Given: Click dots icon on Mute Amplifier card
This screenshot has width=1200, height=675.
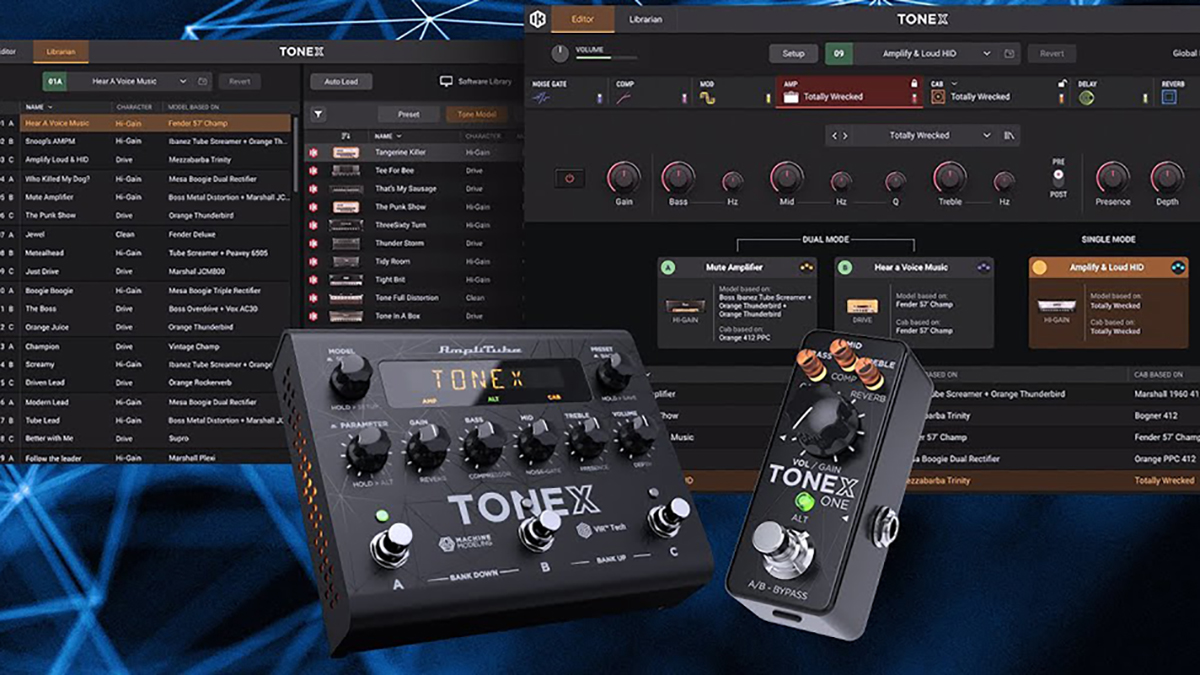Looking at the screenshot, I should (807, 268).
